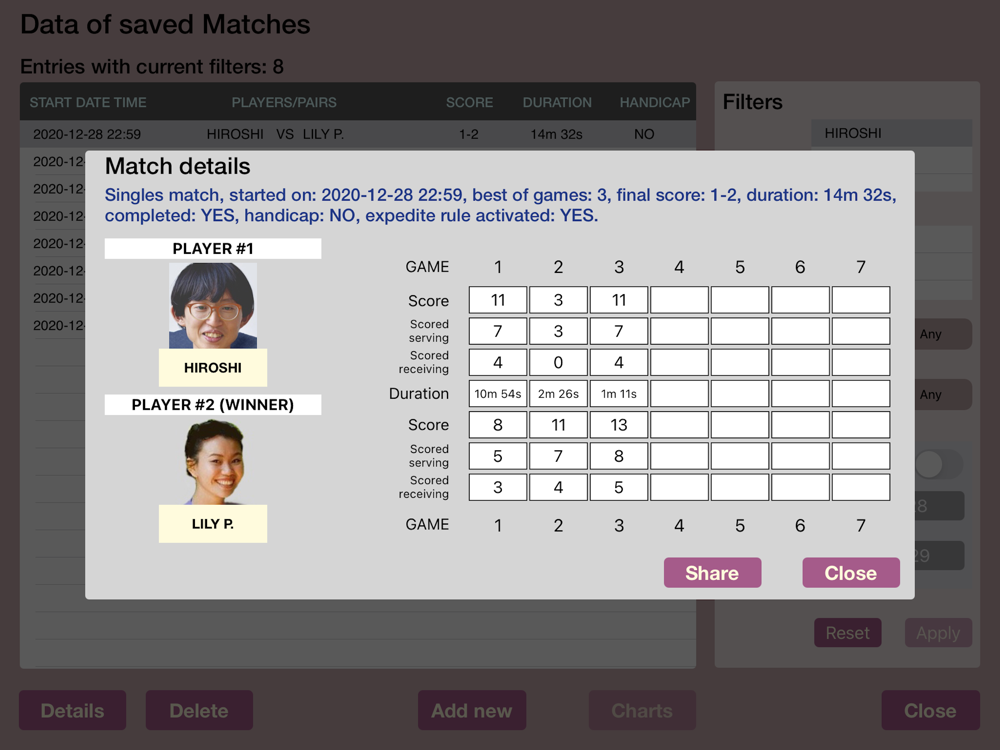Click Hiroshi's scored receiving value 0 in game 2
This screenshot has width=1000, height=750.
[558, 362]
